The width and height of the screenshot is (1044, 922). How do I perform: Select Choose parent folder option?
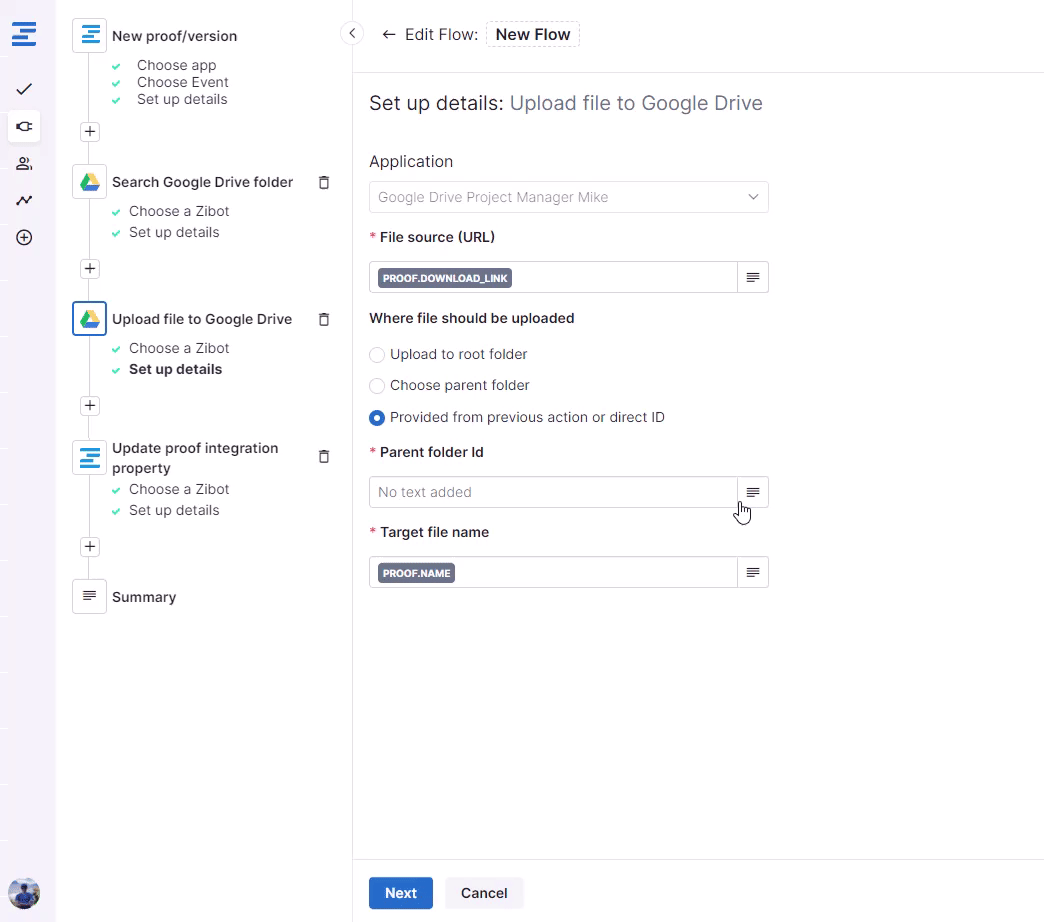pyautogui.click(x=377, y=386)
